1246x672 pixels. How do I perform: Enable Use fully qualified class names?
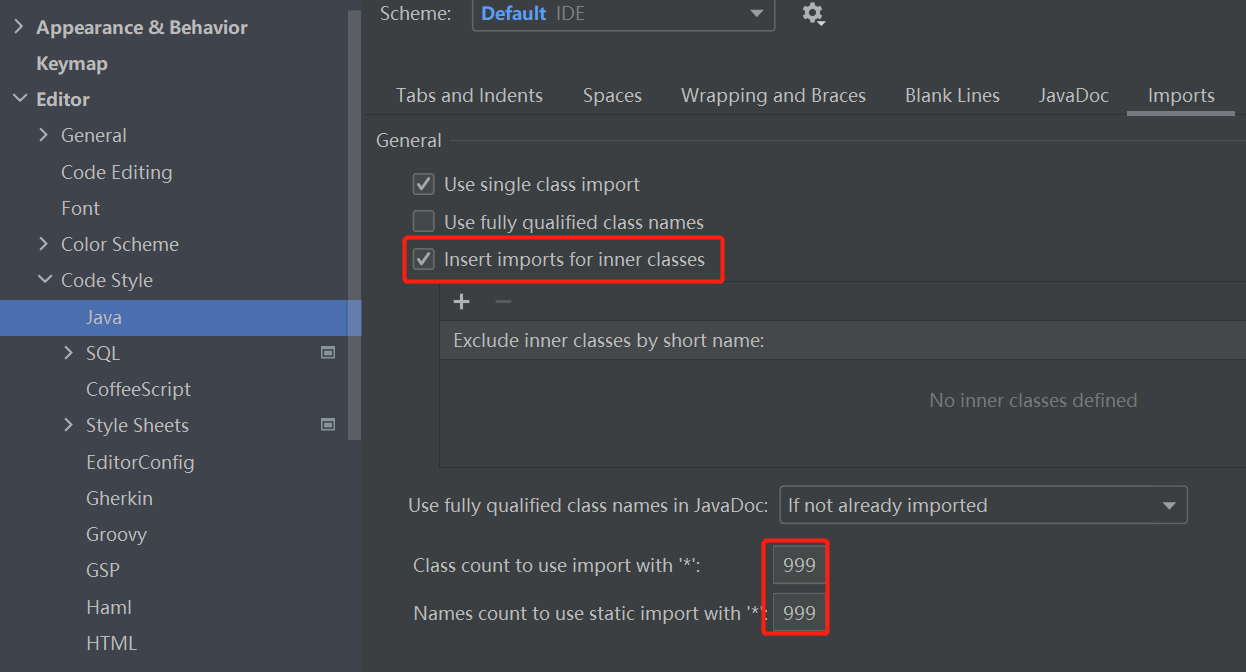click(x=423, y=221)
